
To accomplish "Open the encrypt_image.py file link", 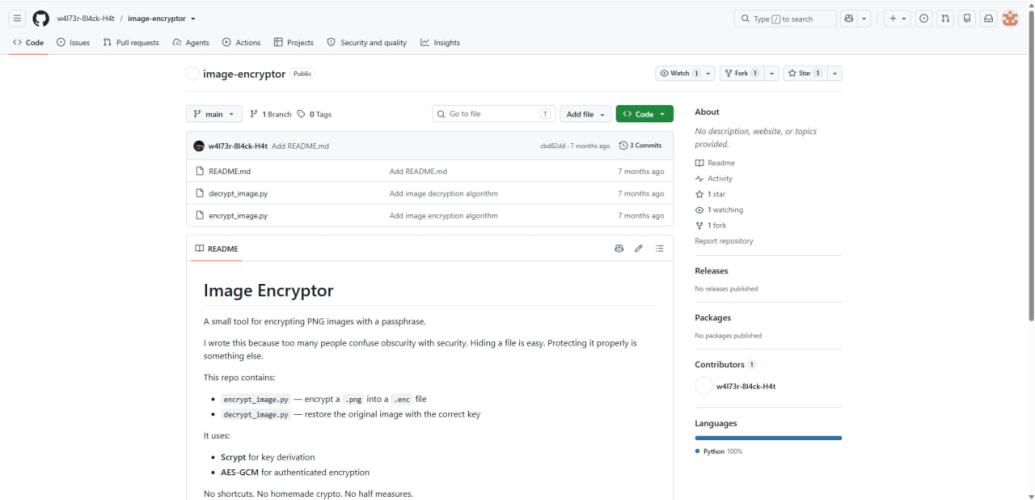I will [238, 215].
